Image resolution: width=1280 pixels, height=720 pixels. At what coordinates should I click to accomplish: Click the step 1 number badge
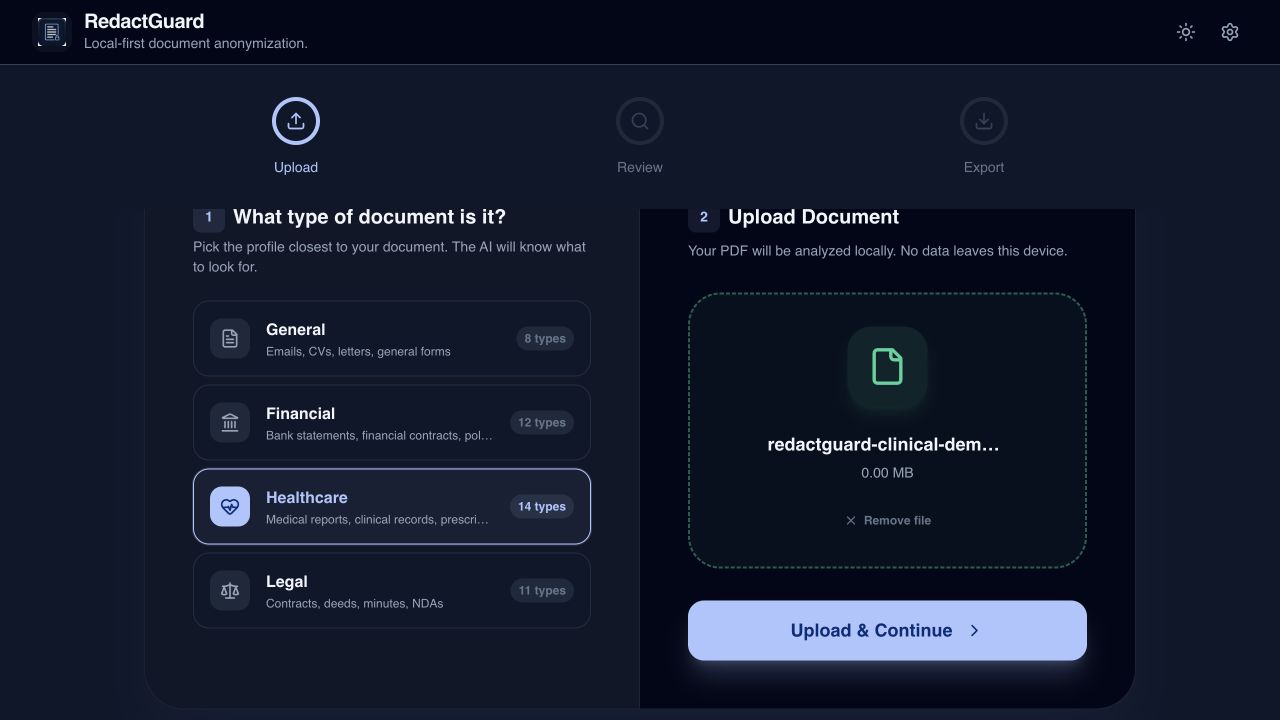point(209,217)
